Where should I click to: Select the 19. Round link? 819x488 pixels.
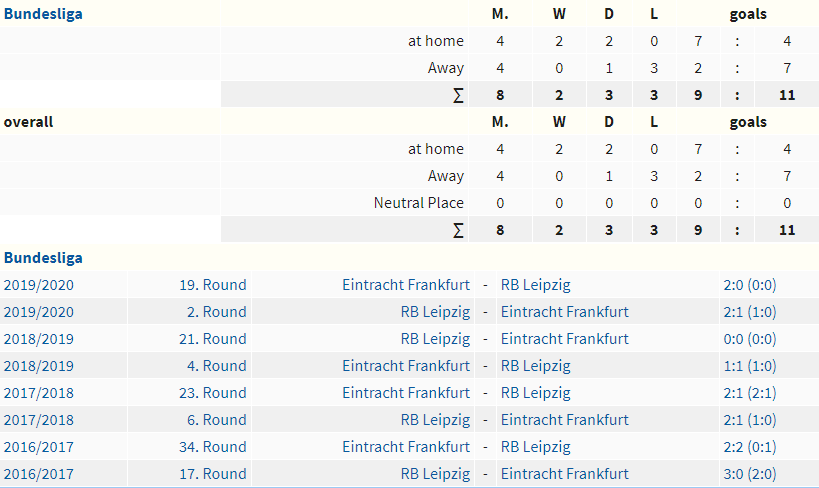(213, 285)
